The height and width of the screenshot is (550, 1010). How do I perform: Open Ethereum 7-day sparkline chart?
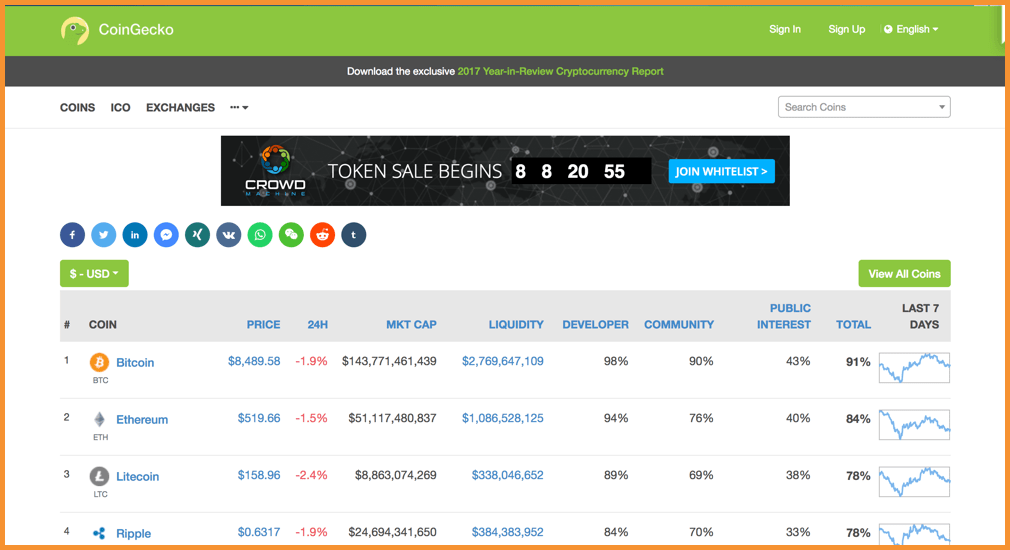click(915, 425)
